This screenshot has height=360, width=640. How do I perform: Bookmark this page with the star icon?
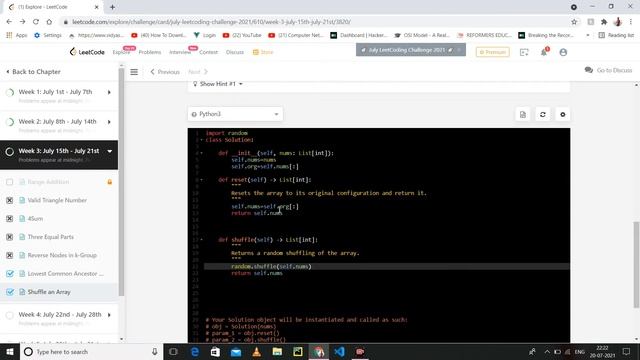pyautogui.click(x=574, y=22)
